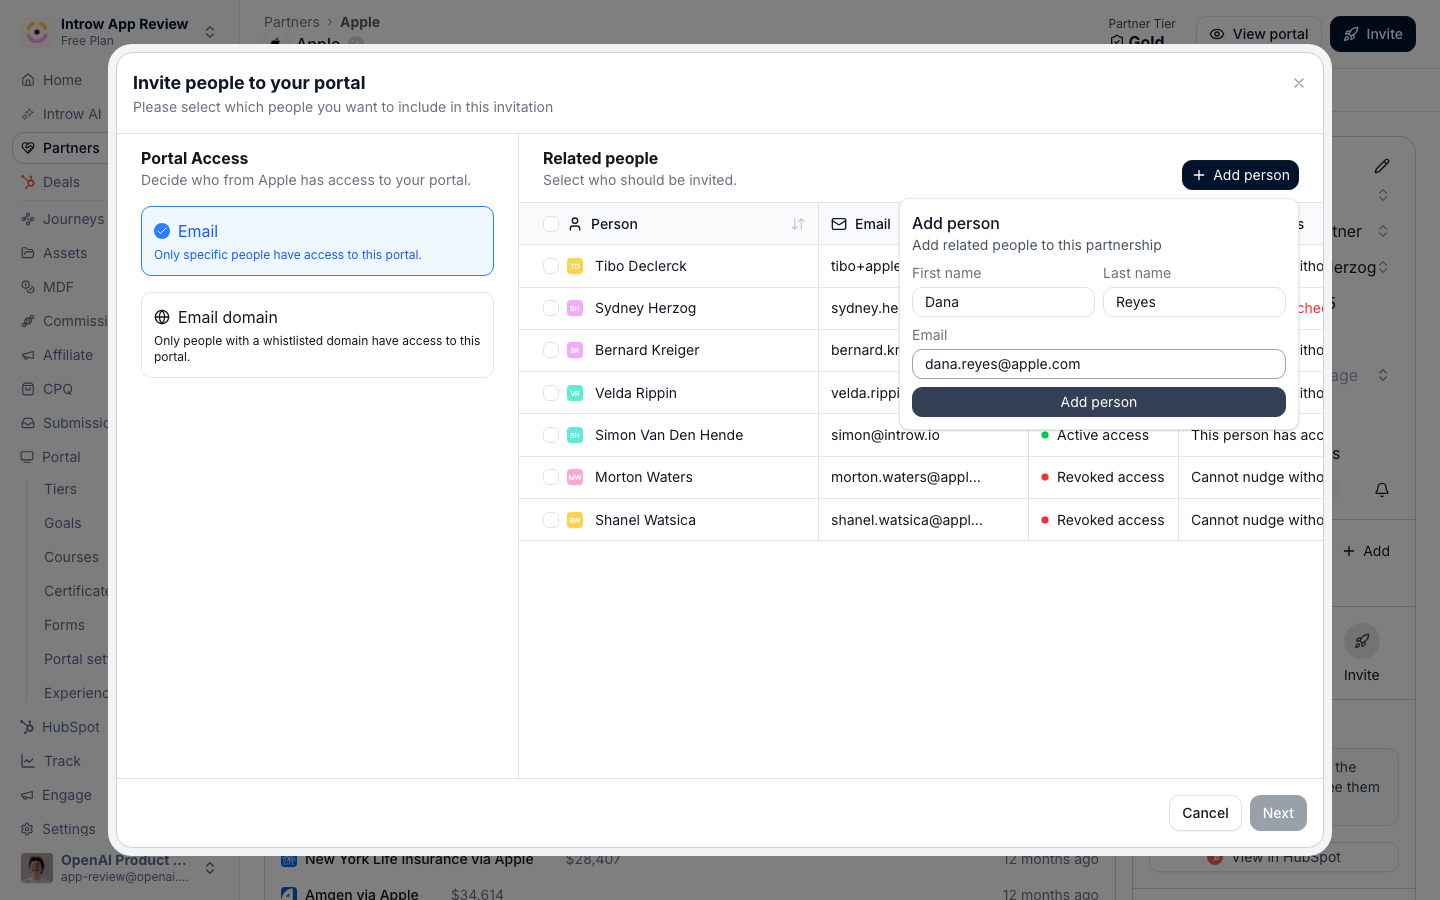The image size is (1440, 900).
Task: Click the View portal button with eye icon
Action: pyautogui.click(x=1258, y=34)
